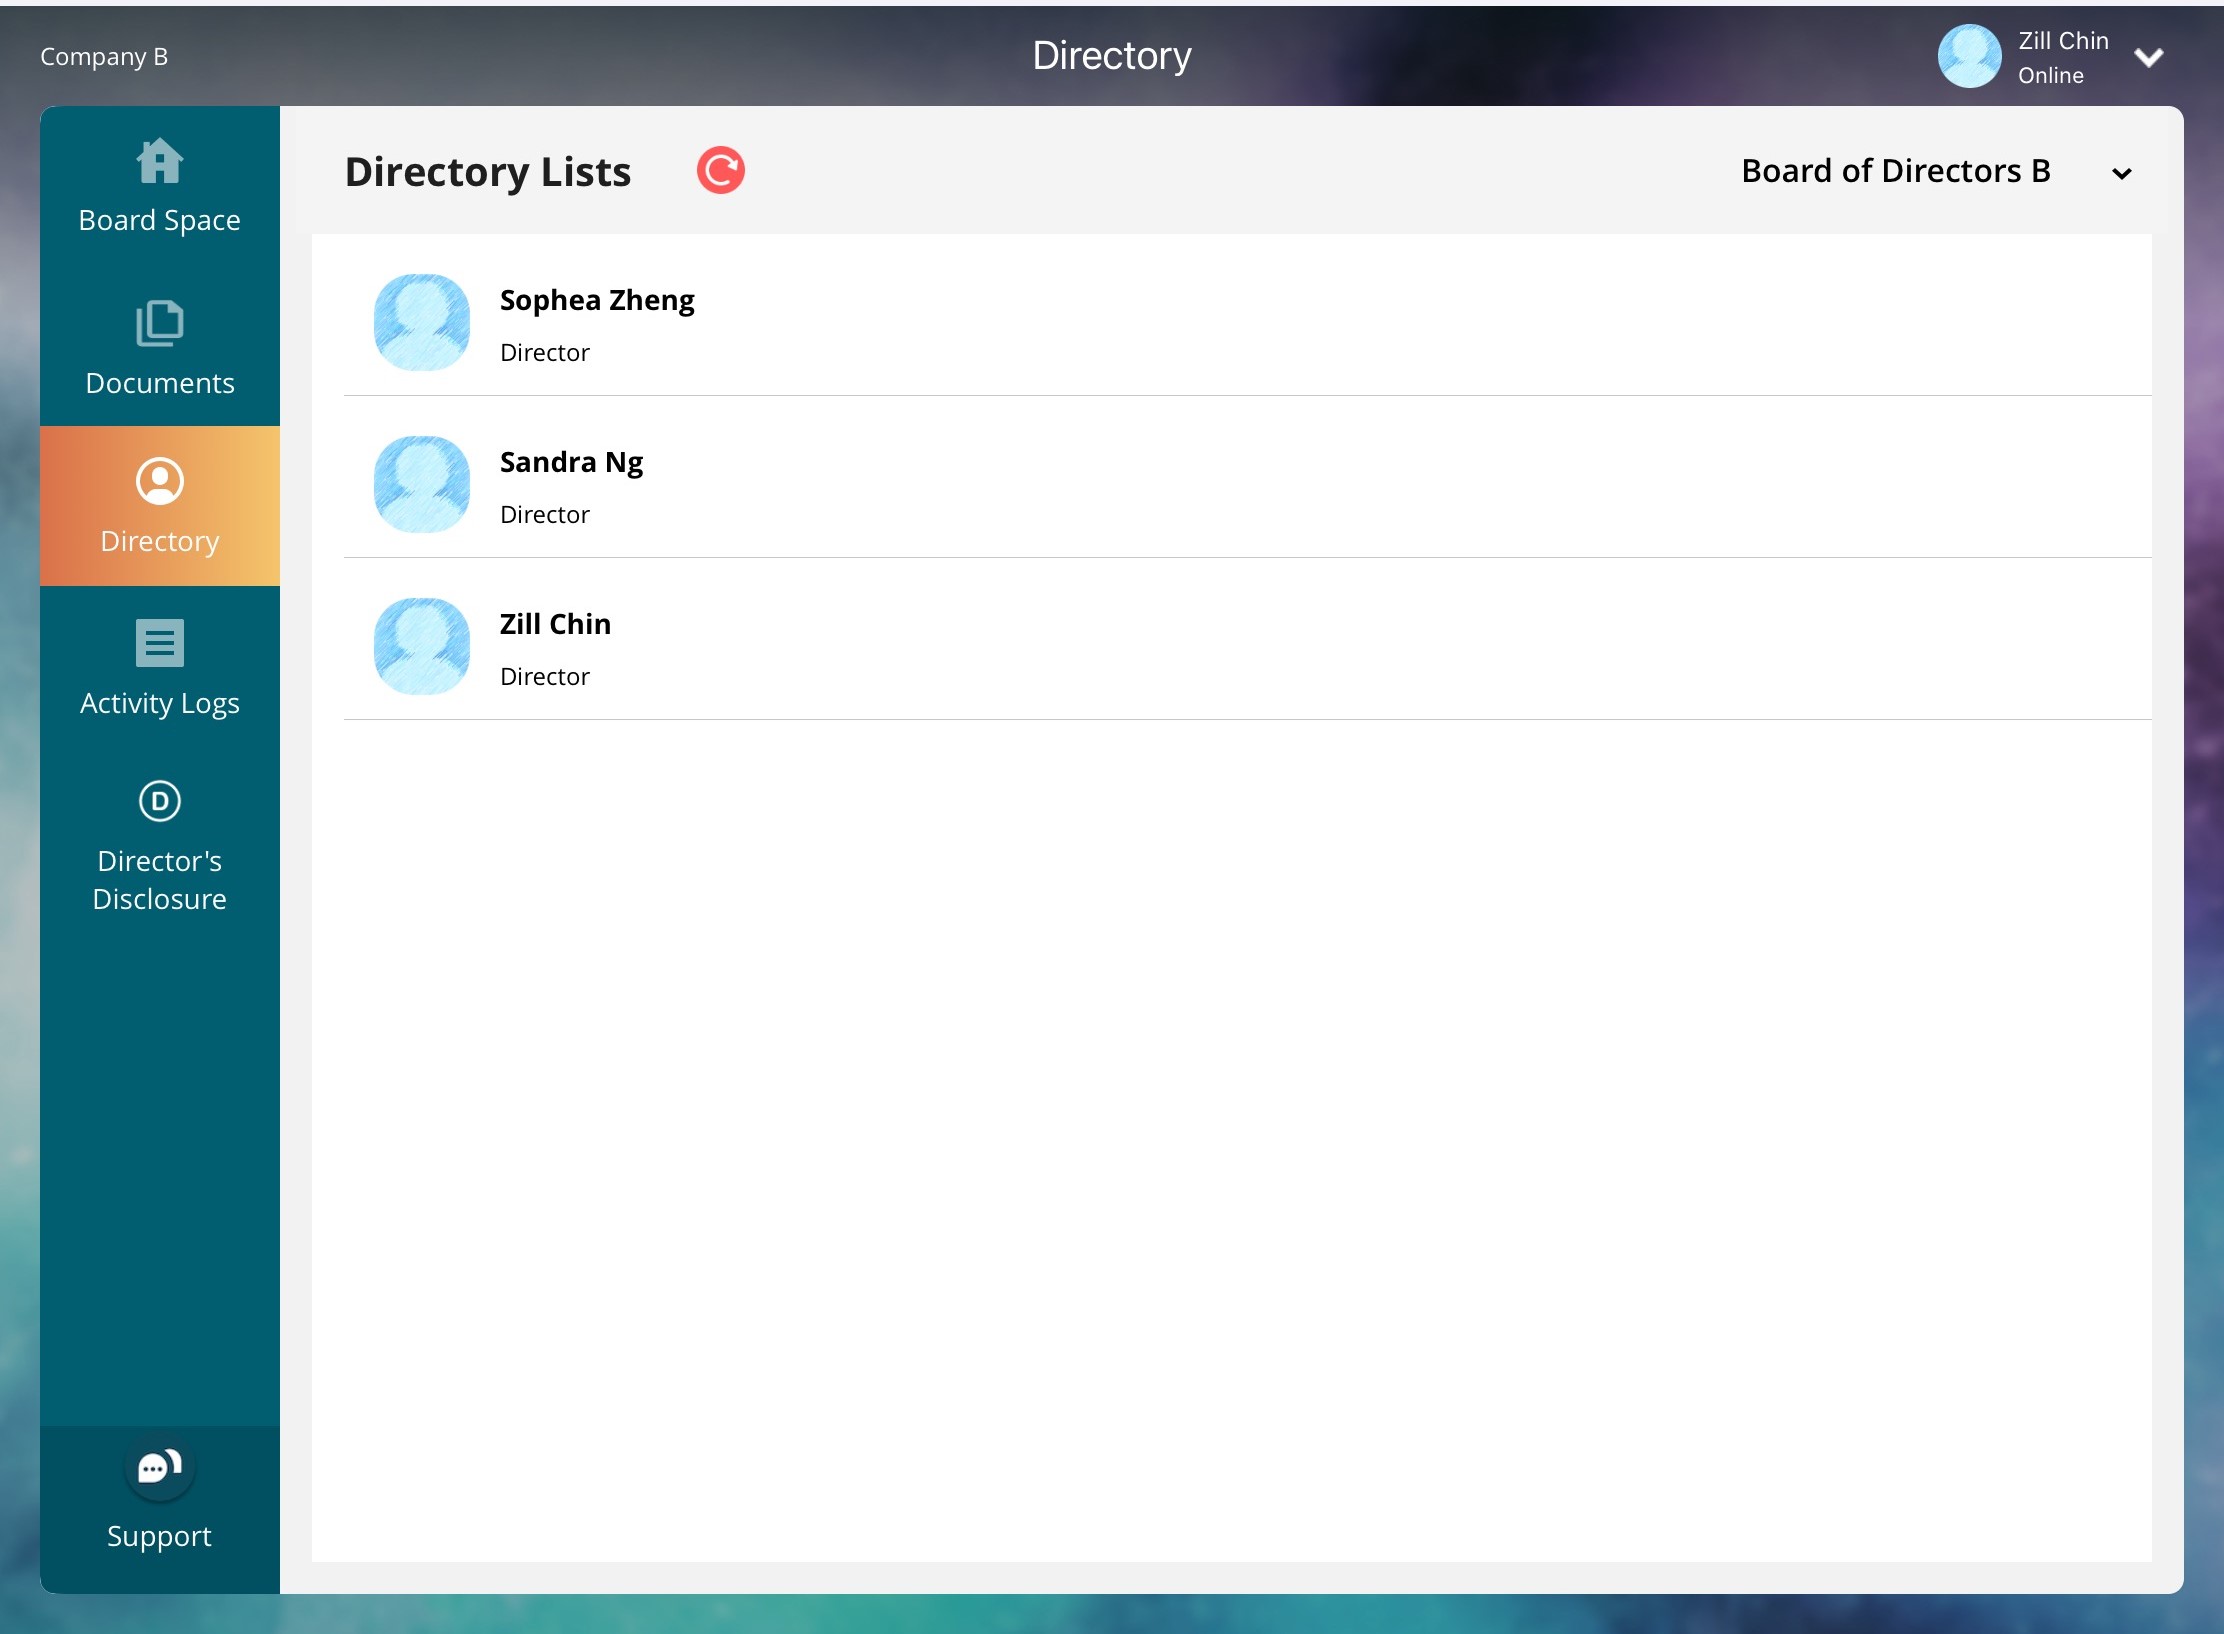Select the Directory person icon
This screenshot has height=1634, width=2224.
pos(159,482)
